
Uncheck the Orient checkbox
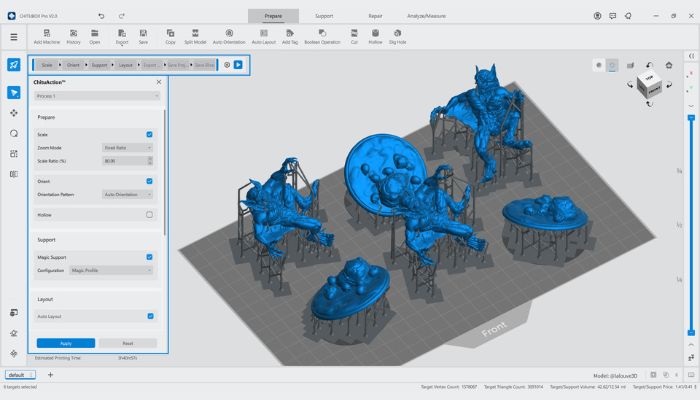[150, 181]
